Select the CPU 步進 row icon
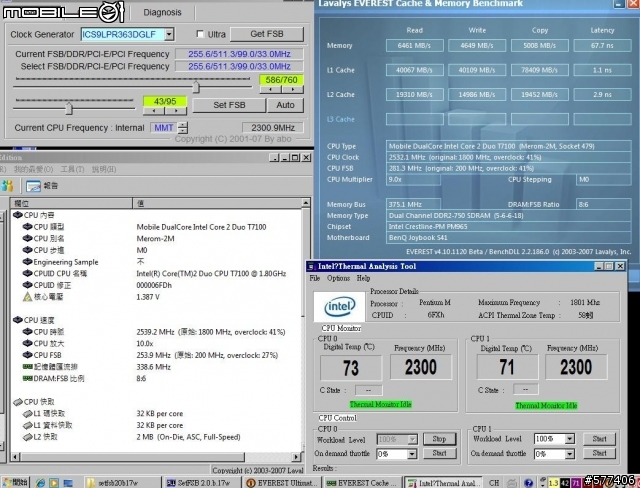640x488 pixels. (27, 250)
